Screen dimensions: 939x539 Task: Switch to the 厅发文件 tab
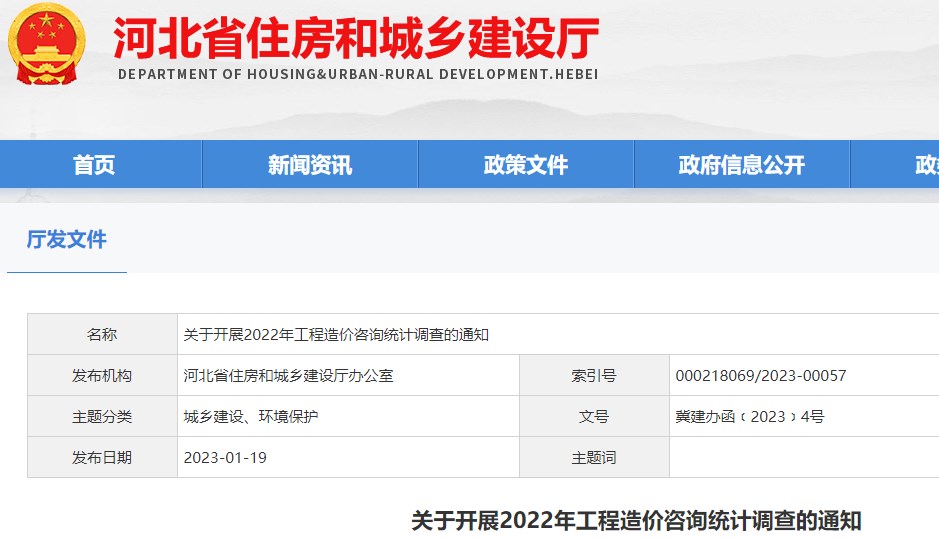point(67,240)
